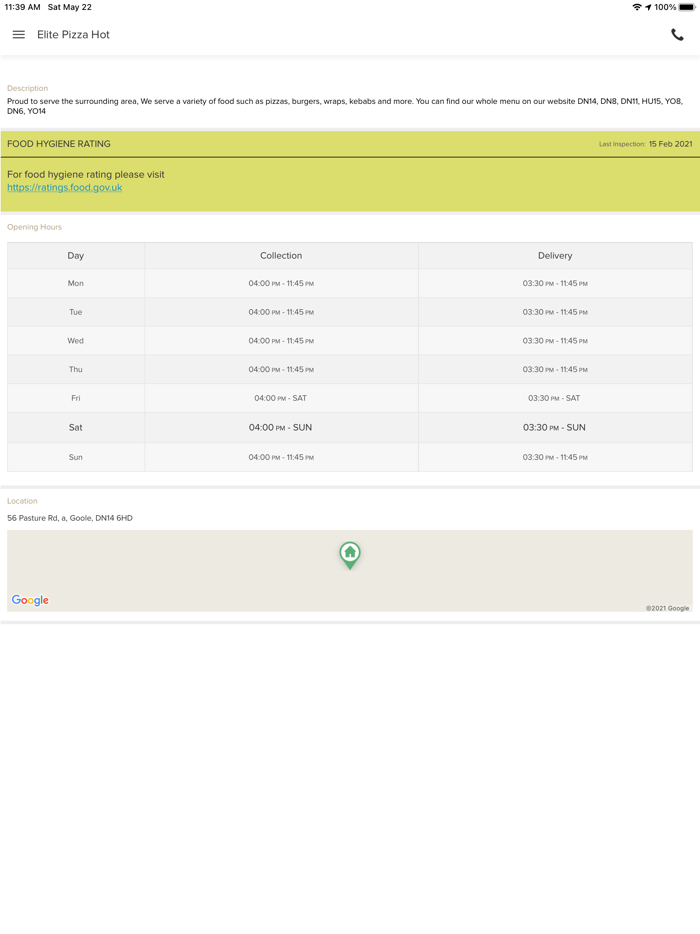The height and width of the screenshot is (934, 700).
Task: Tap 'For food hygiene rating please visit' text
Action: (x=86, y=175)
